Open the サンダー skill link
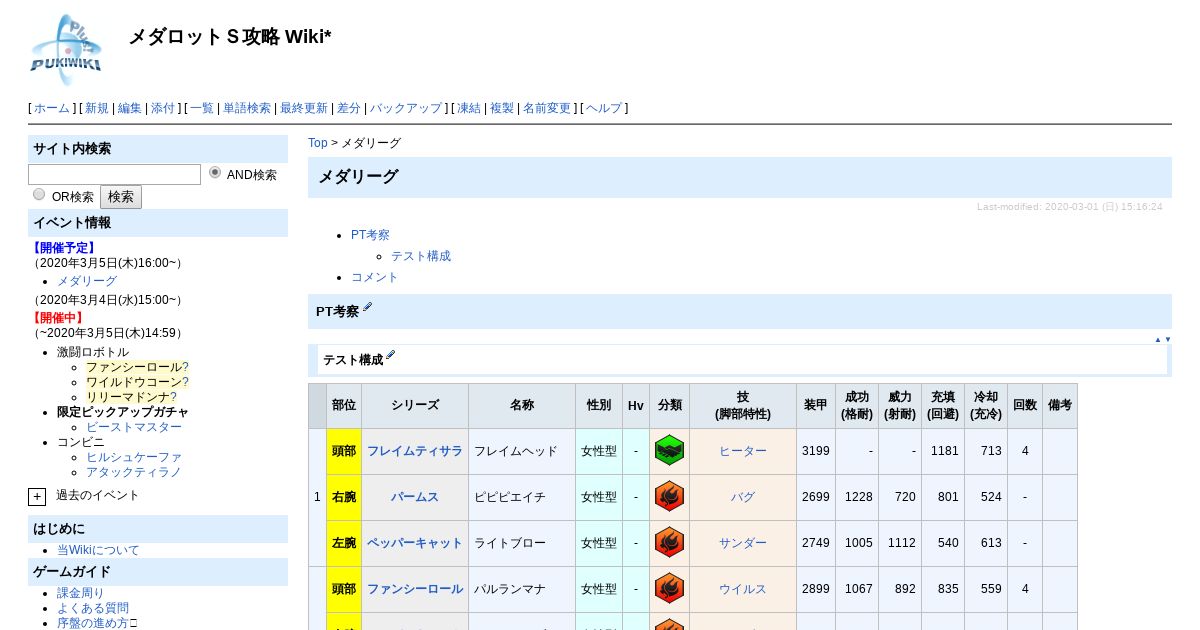Screen dimensions: 1200x630 click(743, 543)
